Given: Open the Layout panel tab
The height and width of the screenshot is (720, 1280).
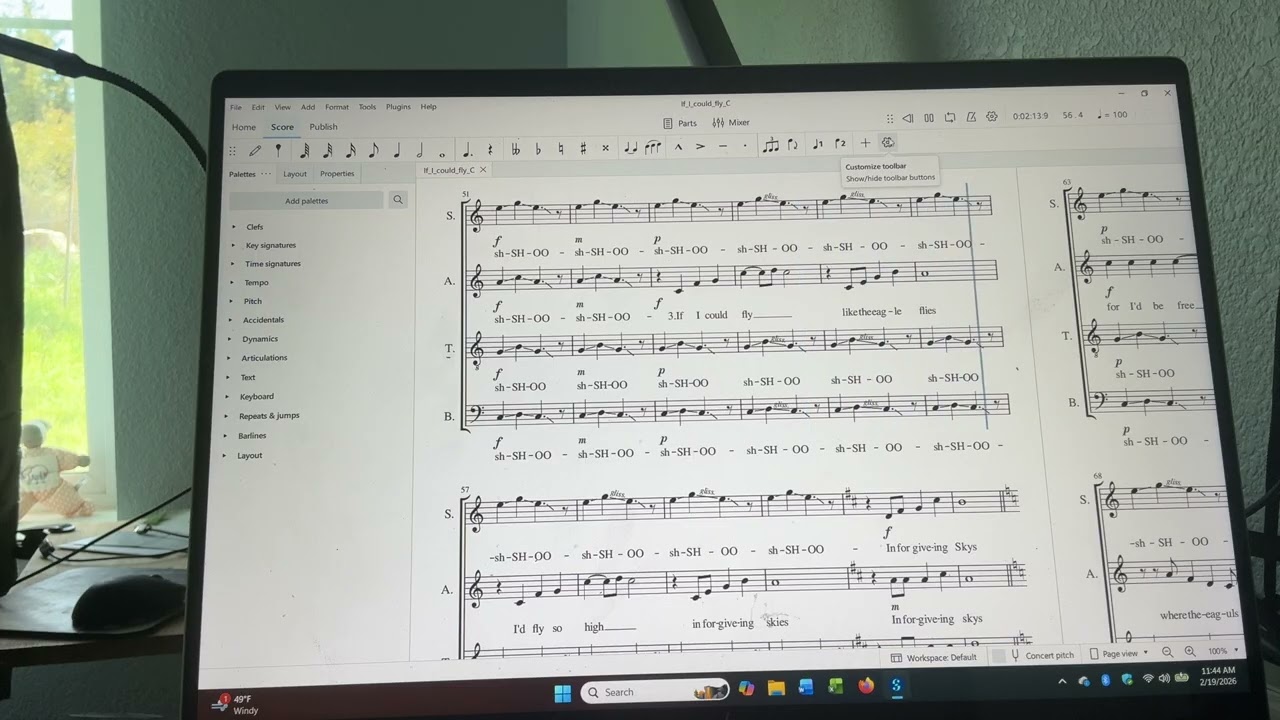Looking at the screenshot, I should 295,174.
